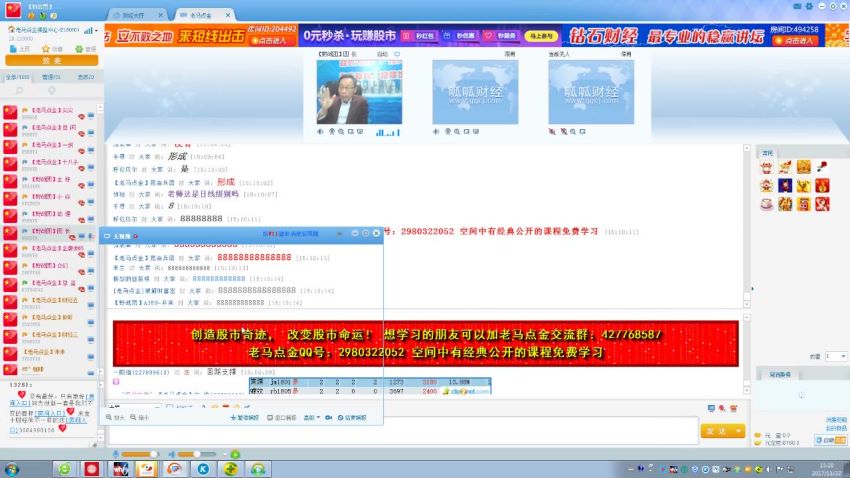Click the 消费明细 link
The width and height of the screenshot is (850, 478).
point(836,420)
